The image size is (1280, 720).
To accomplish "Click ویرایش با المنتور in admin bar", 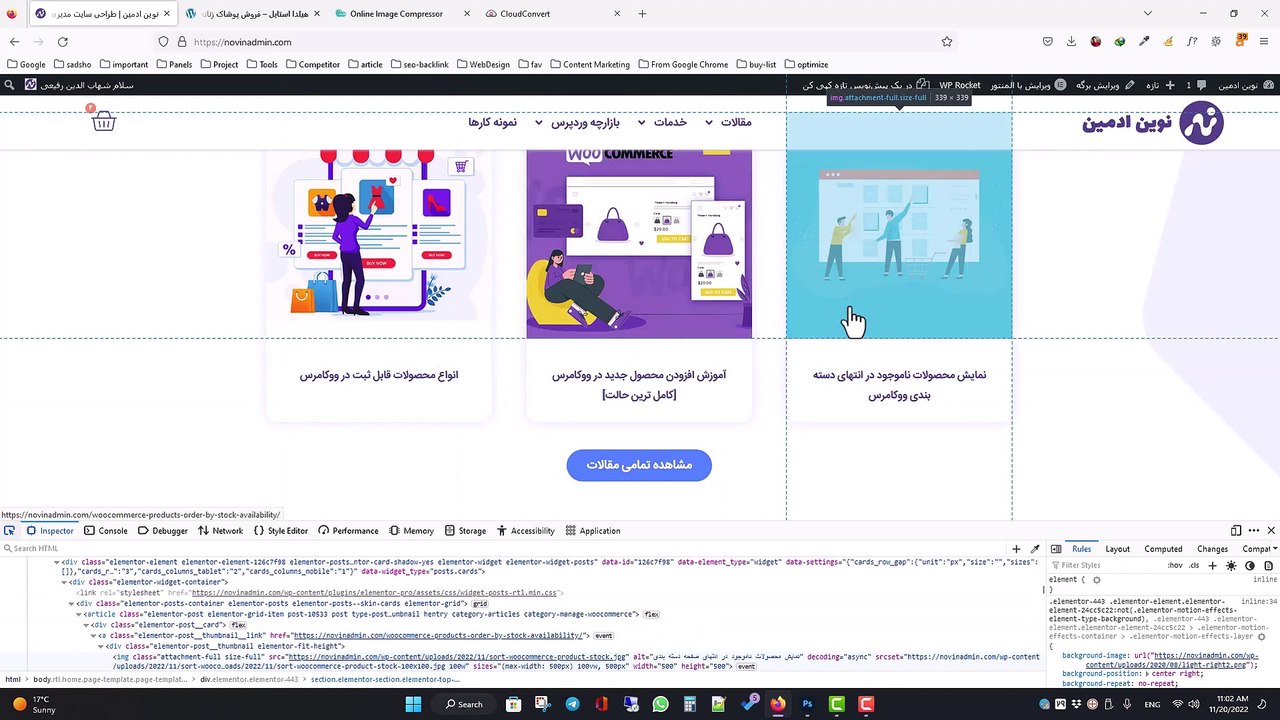I will click(x=1028, y=85).
